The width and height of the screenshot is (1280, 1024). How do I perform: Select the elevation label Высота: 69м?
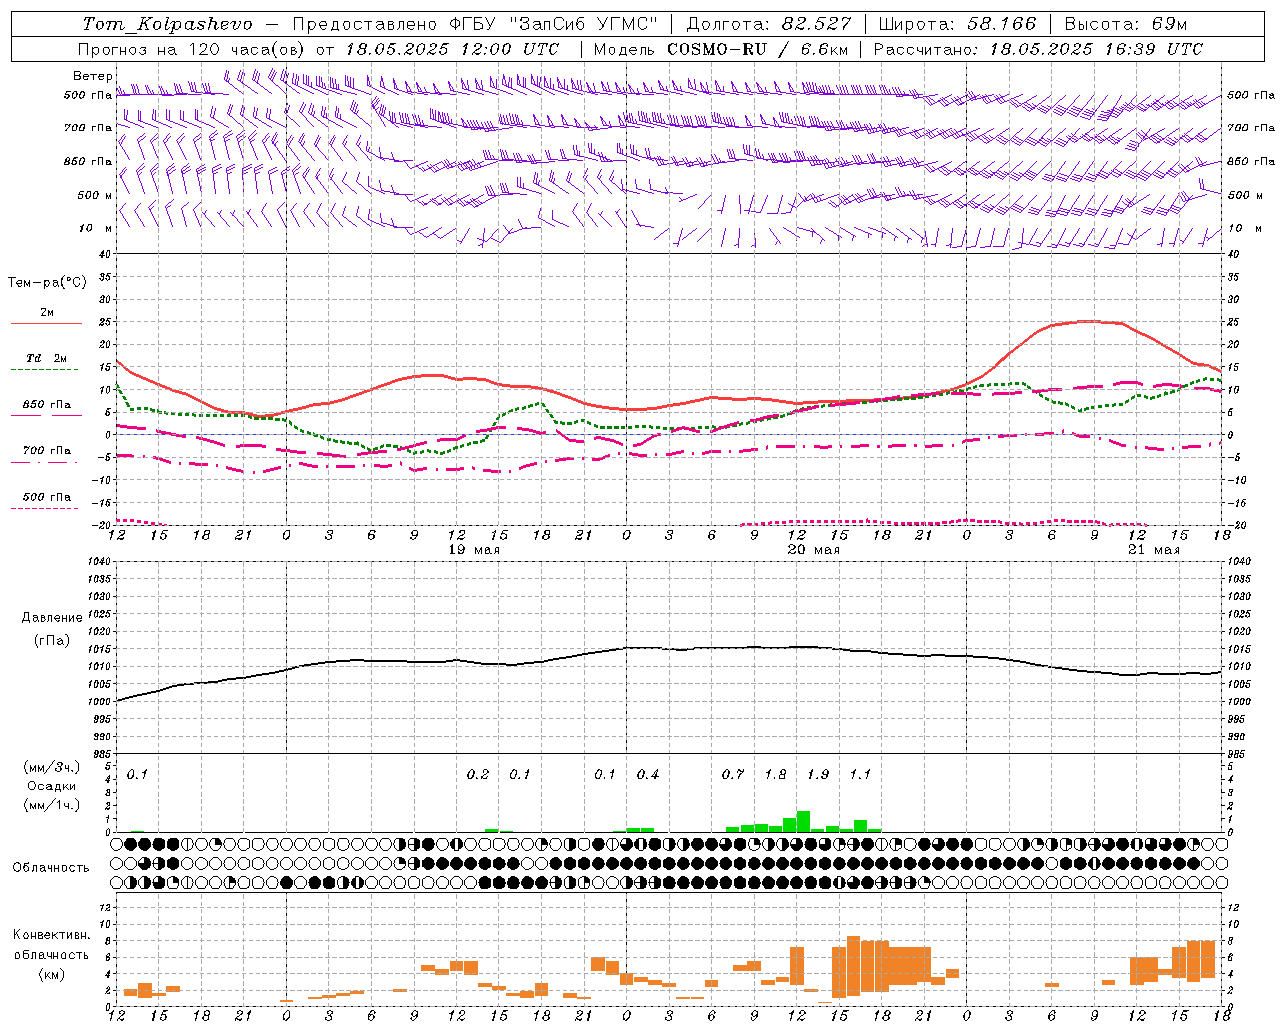(x=1125, y=23)
